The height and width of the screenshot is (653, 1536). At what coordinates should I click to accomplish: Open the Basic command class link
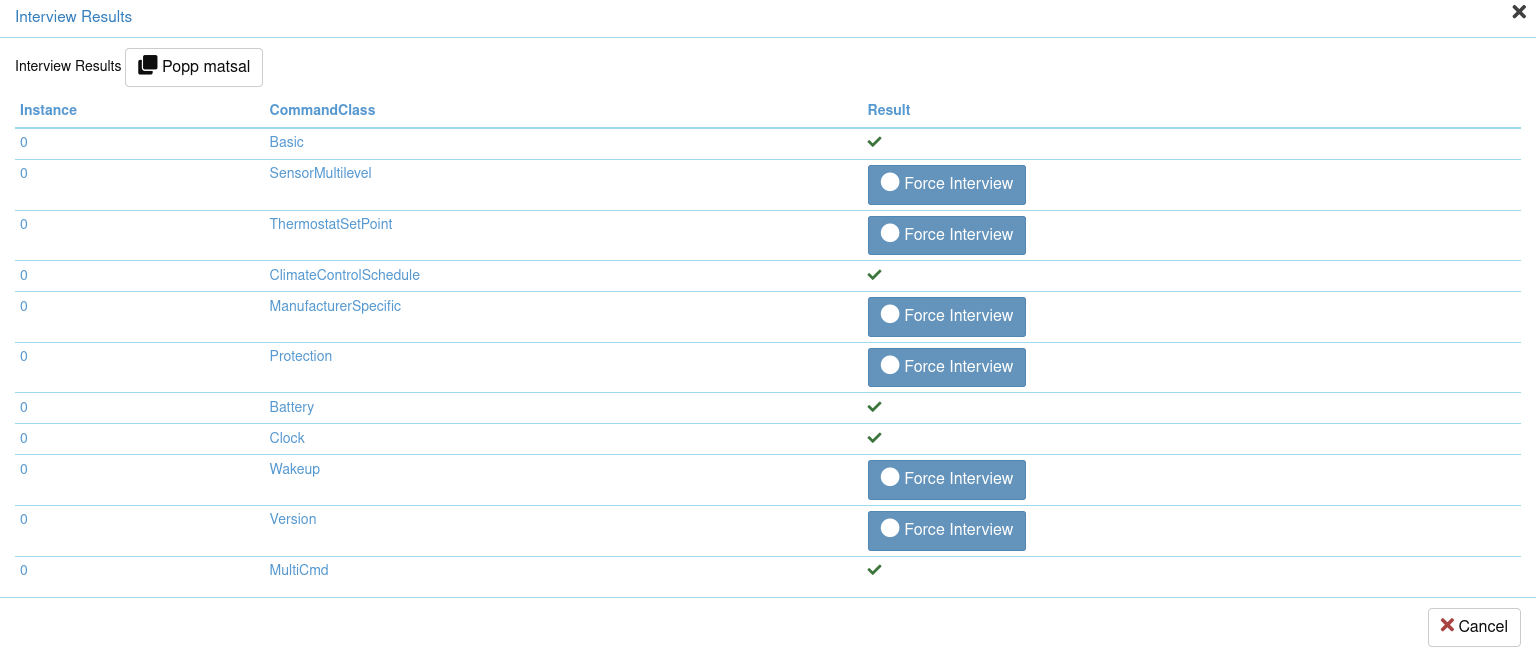click(286, 142)
